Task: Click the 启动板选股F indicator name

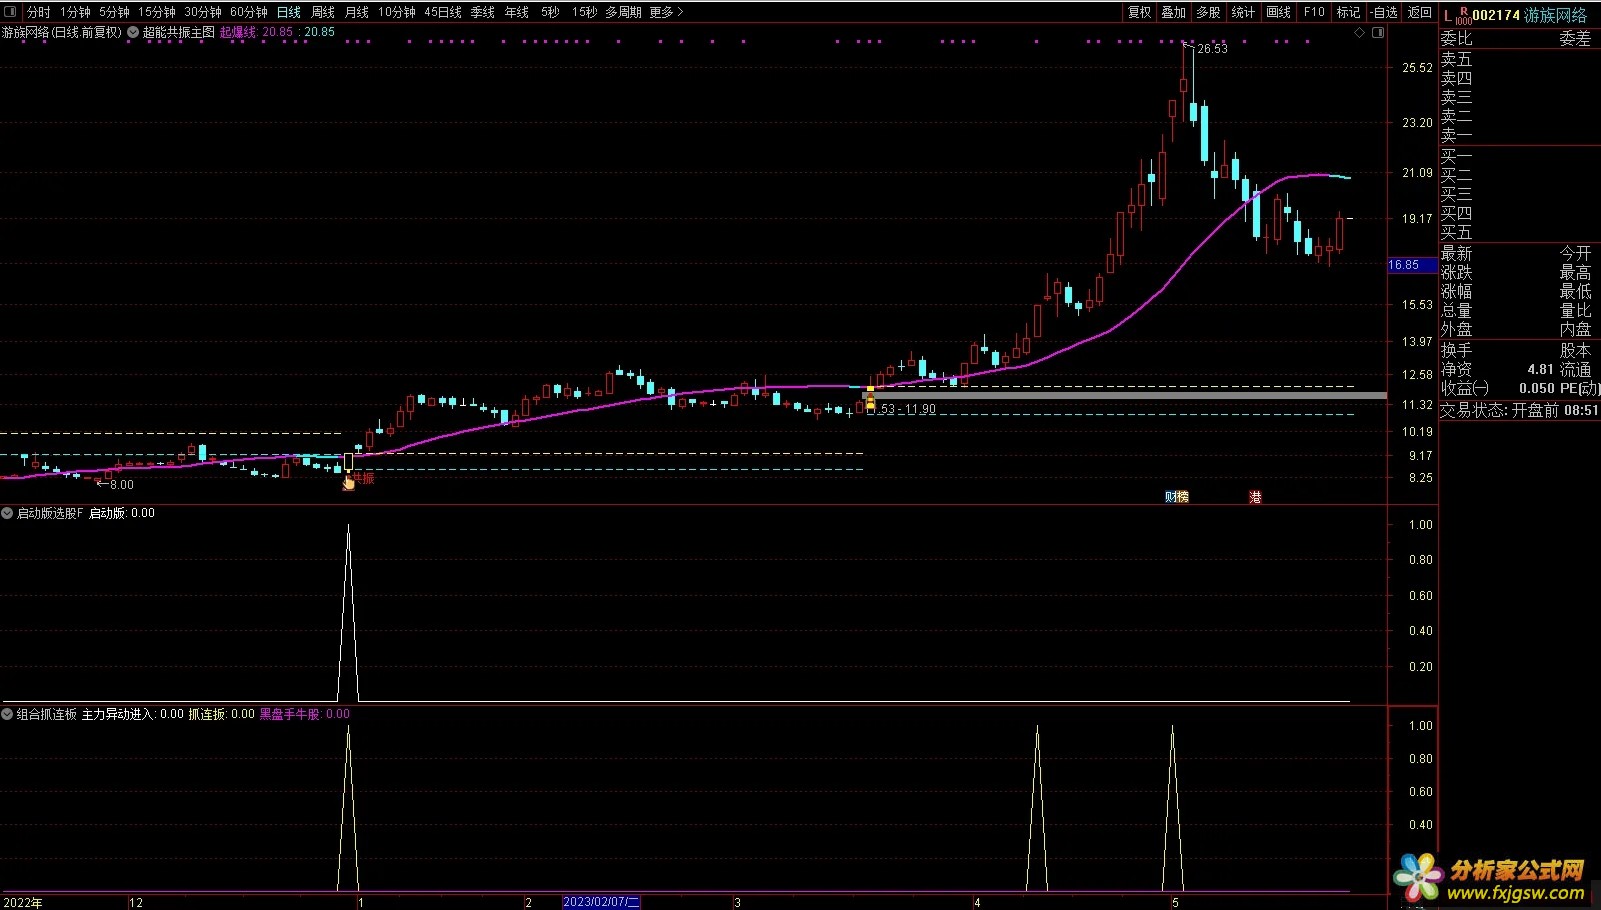Action: click(x=50, y=513)
